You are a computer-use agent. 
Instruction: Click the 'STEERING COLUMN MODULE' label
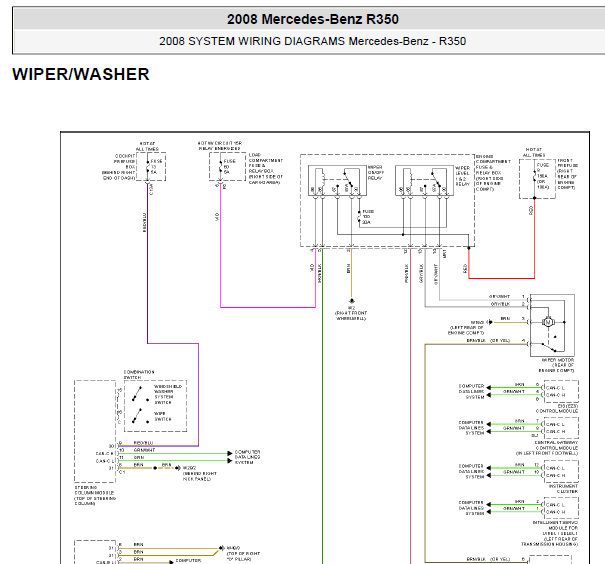coord(95,495)
